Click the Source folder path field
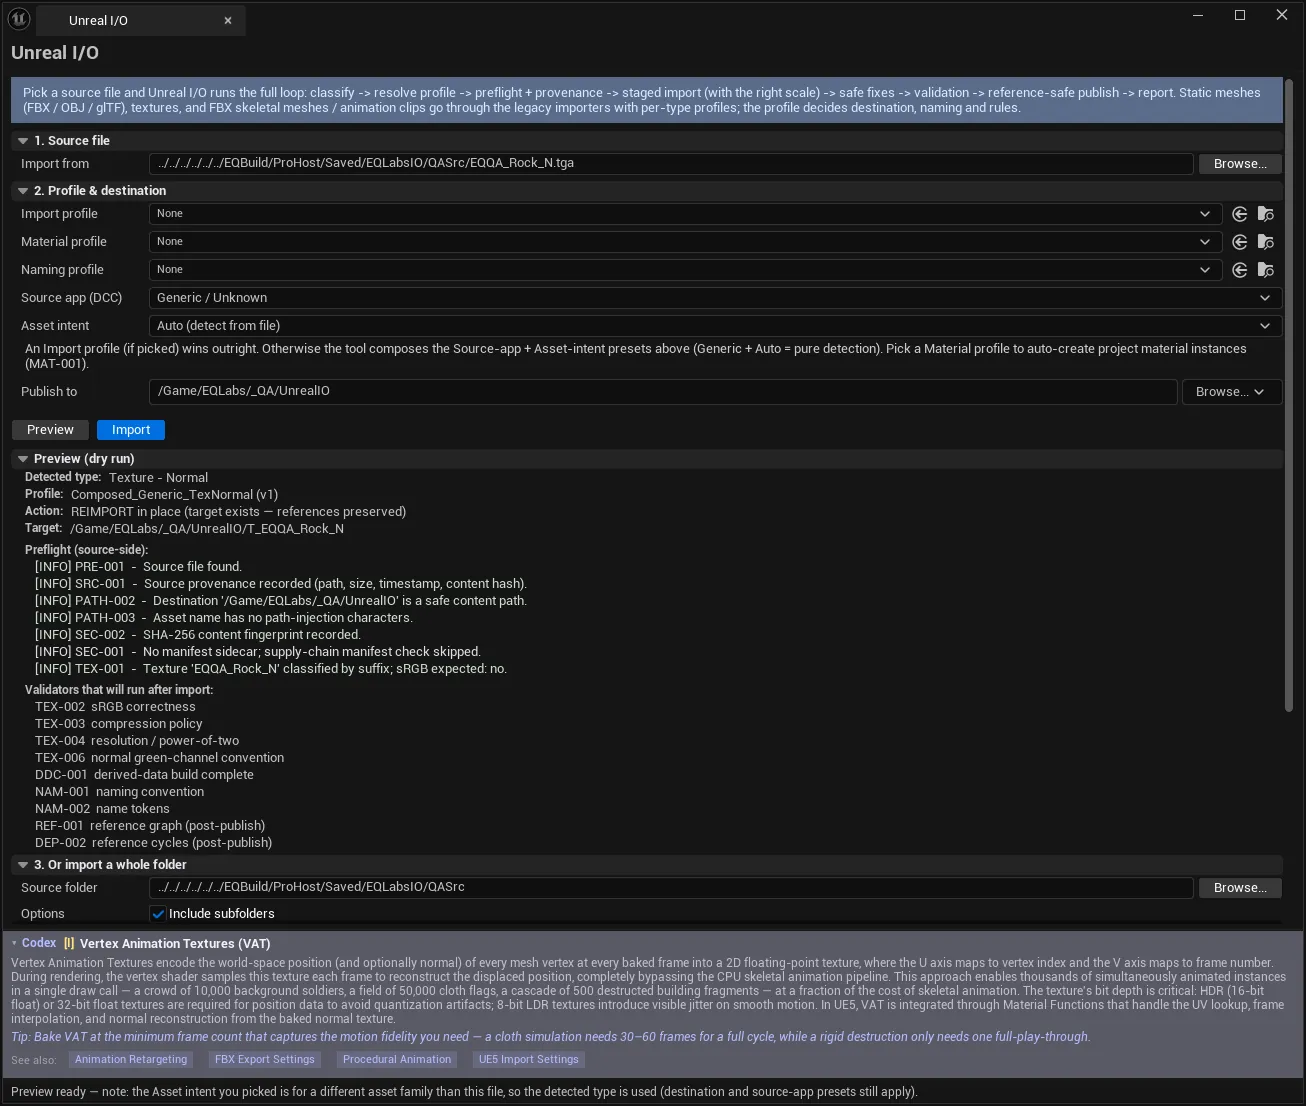Screen dimensions: 1306x1106 pos(671,888)
